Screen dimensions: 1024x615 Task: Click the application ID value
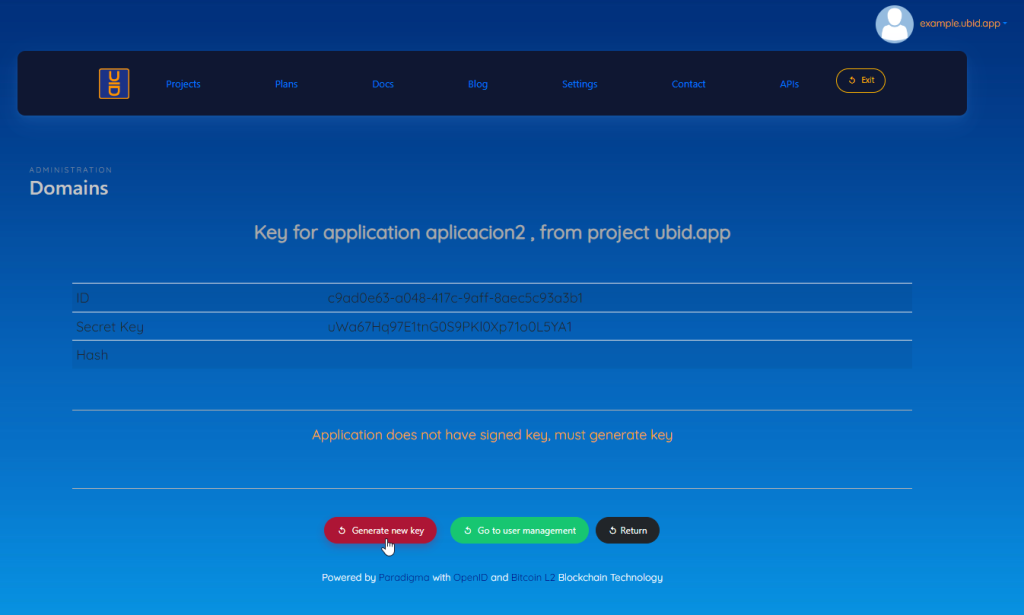(x=455, y=298)
